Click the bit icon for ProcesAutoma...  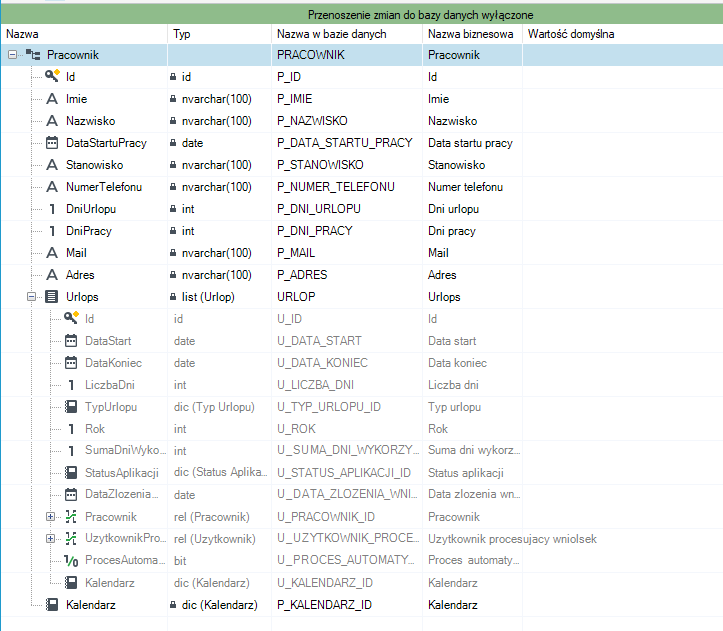[x=71, y=560]
